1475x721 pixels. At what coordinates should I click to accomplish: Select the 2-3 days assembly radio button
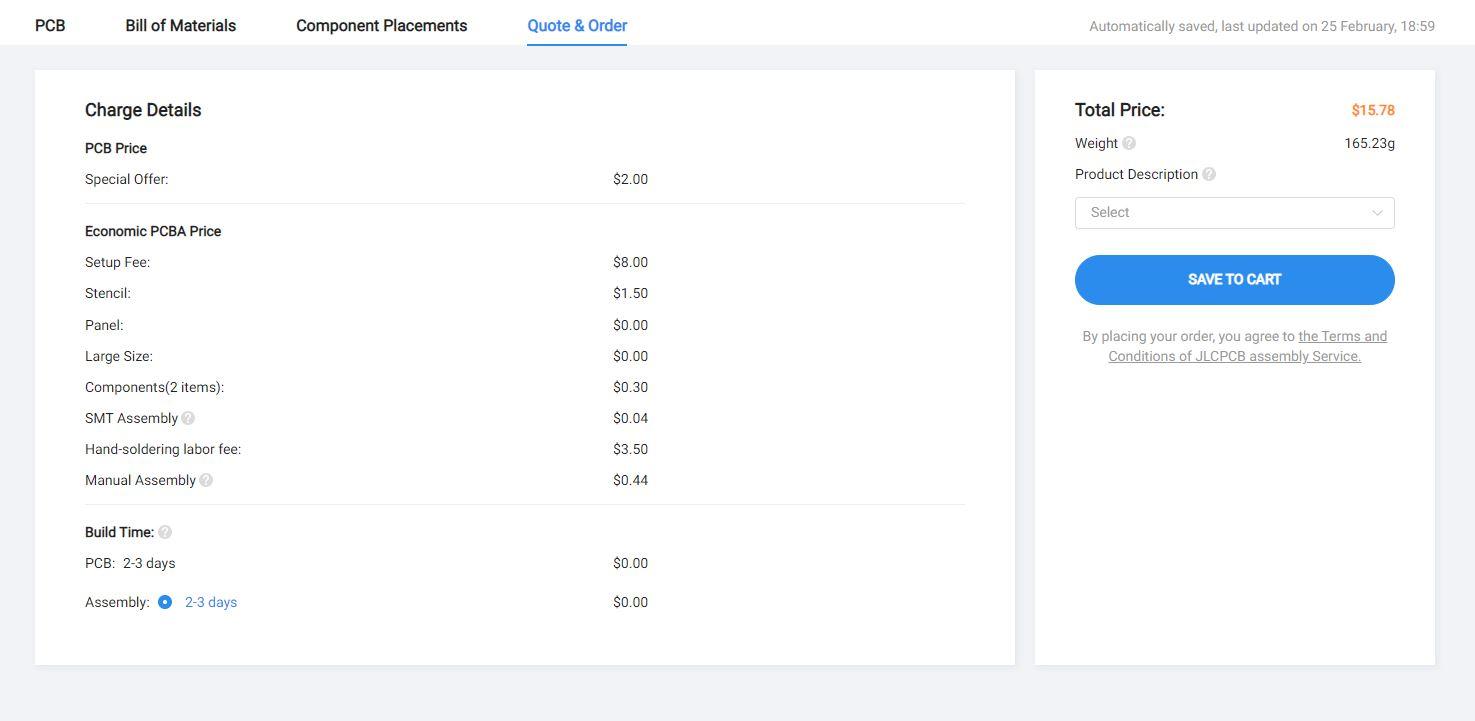point(165,602)
